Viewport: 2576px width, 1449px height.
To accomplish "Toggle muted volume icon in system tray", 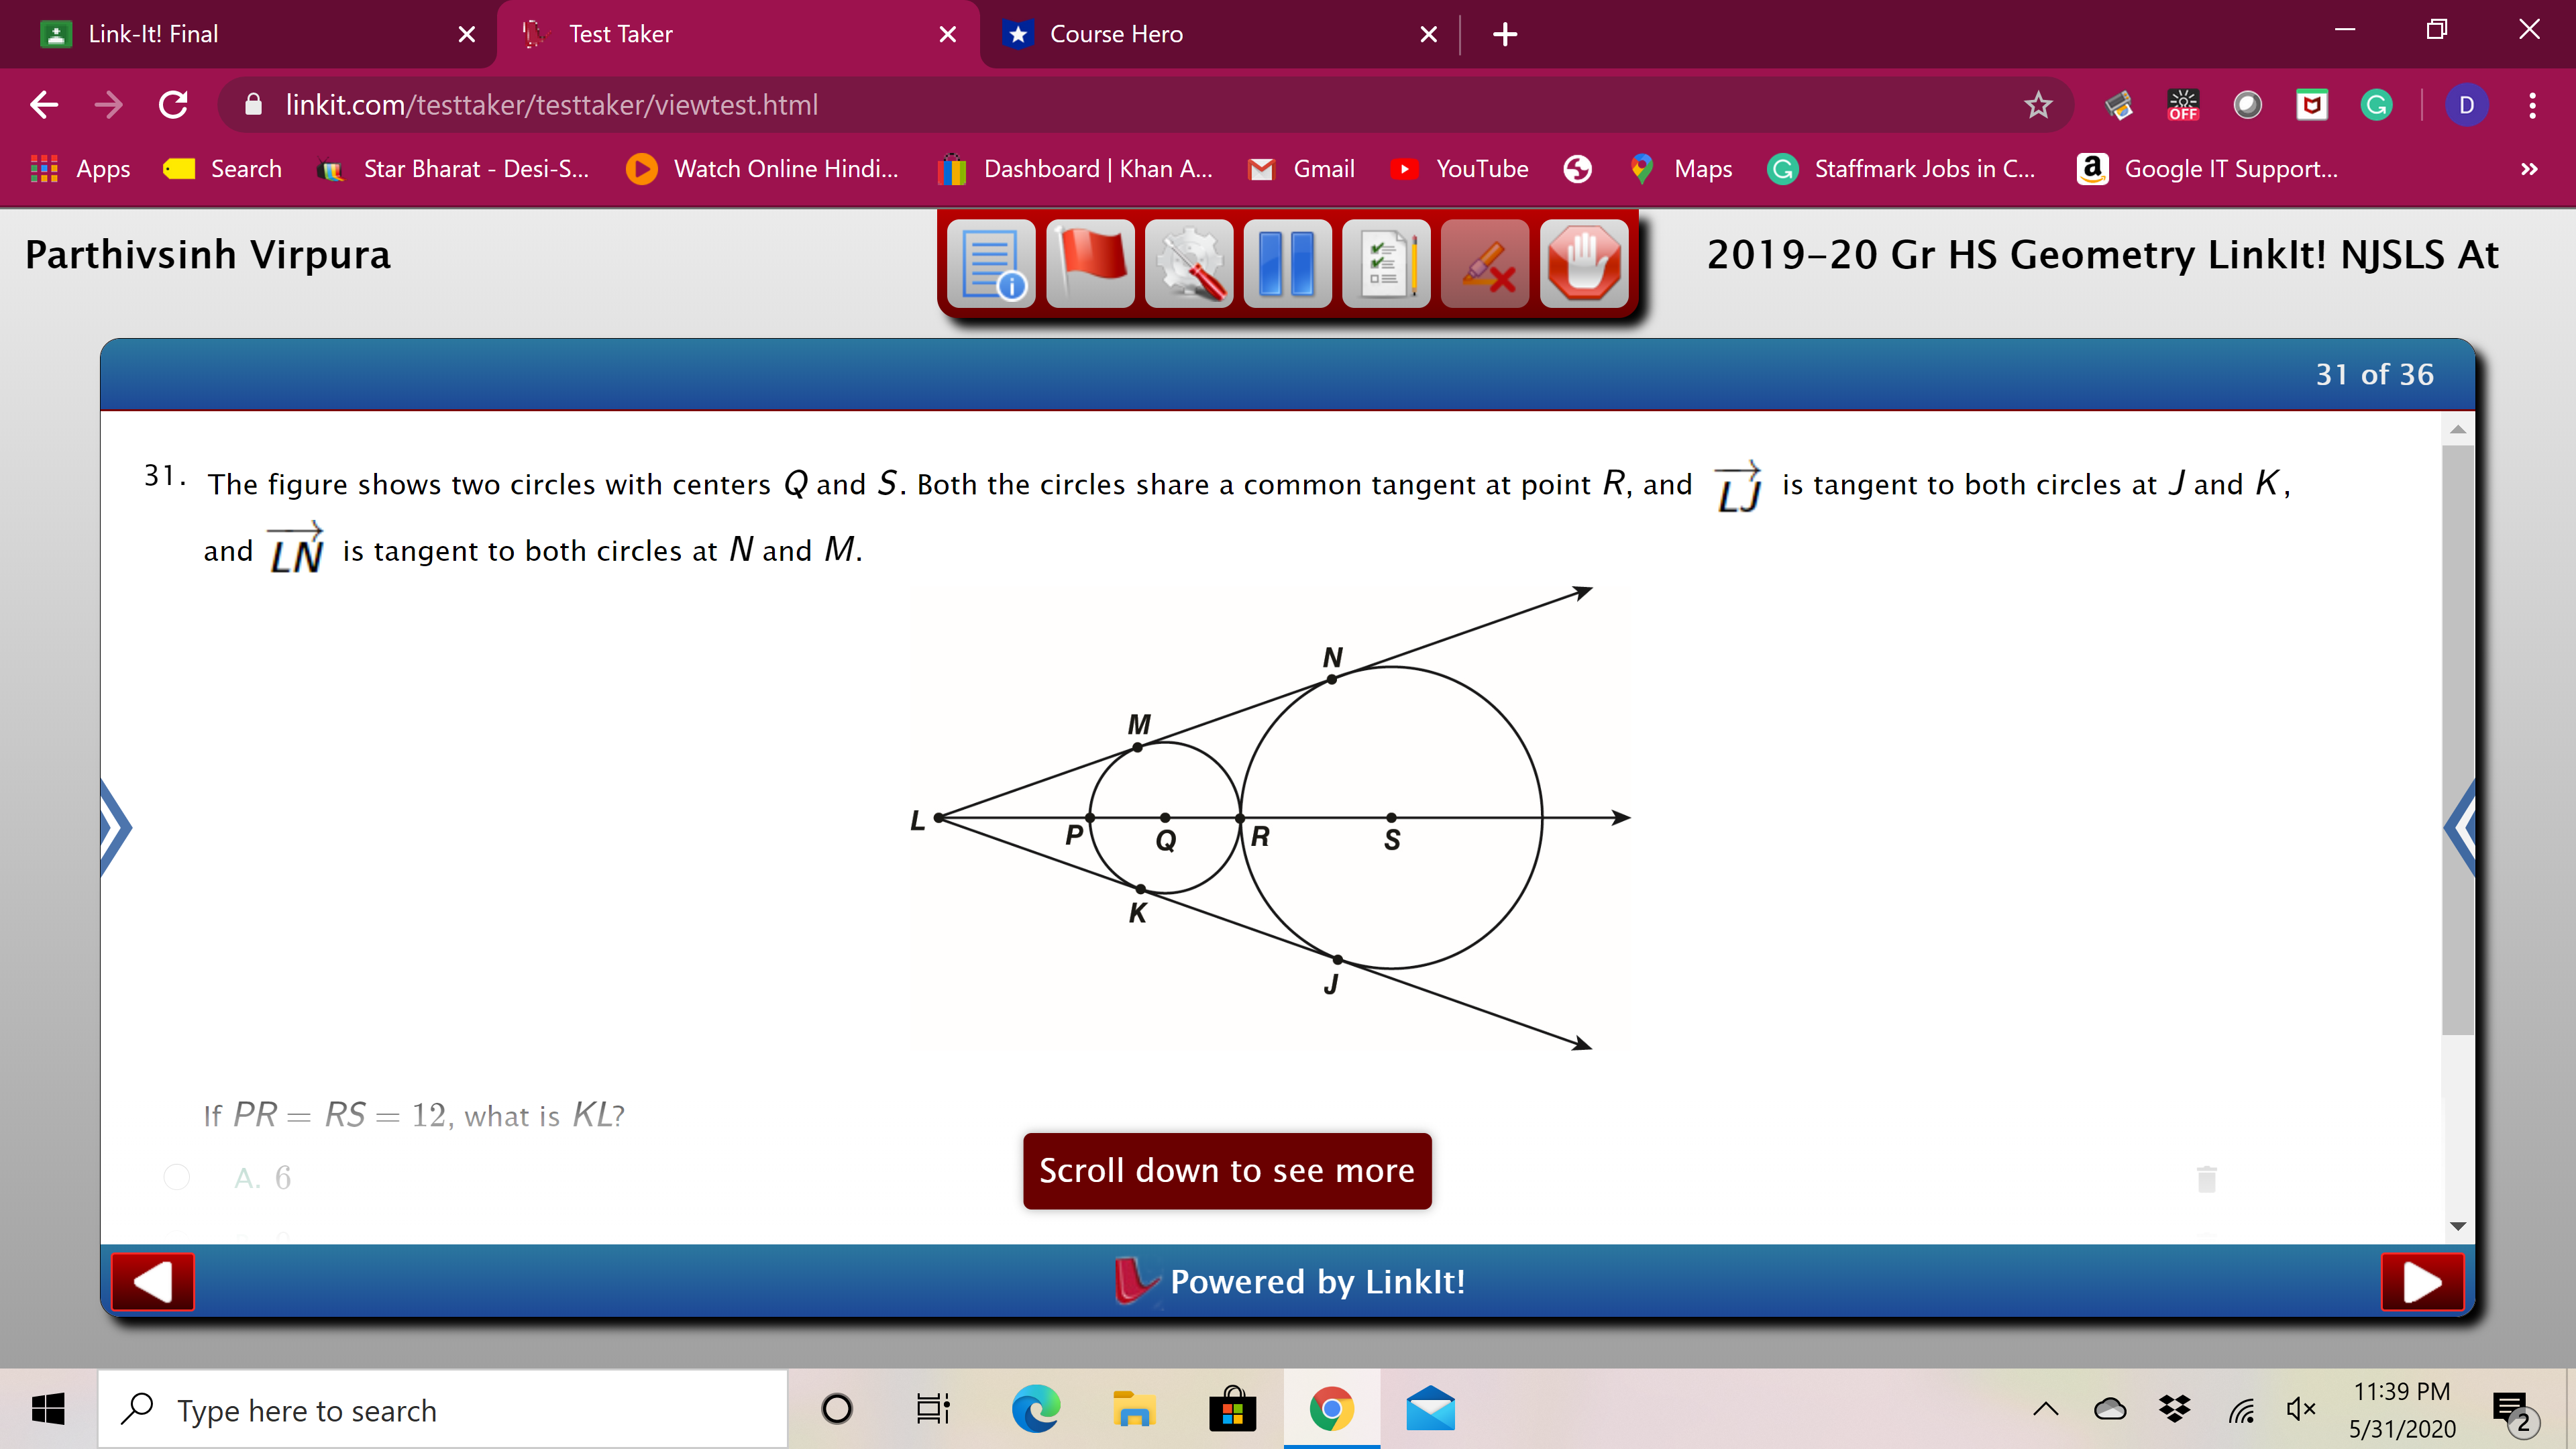I will (x=2300, y=1410).
